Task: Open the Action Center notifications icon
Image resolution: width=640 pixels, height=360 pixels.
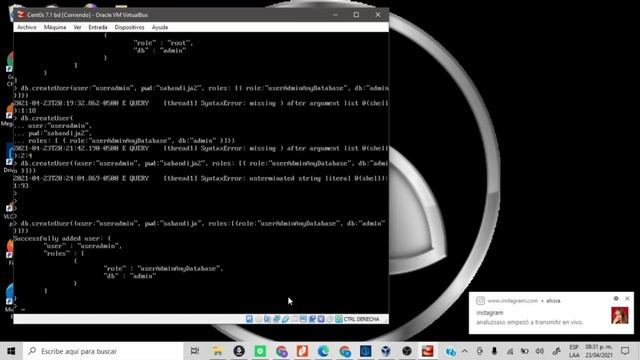Action: [x=625, y=351]
